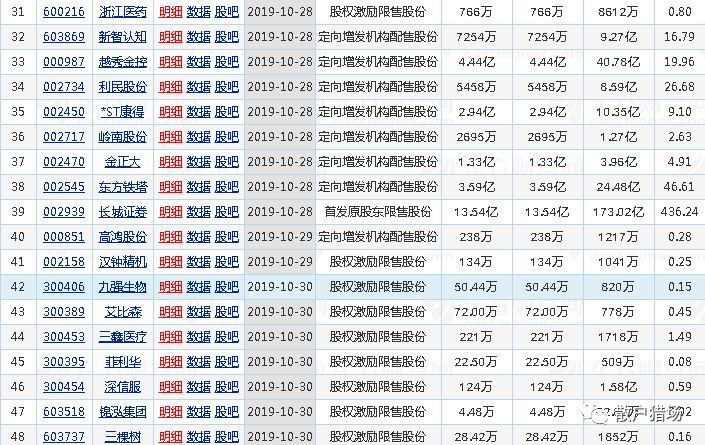Screen dimensions: 705x445
Task: Open 数据 link for 三鑫医疗
Action: point(198,337)
